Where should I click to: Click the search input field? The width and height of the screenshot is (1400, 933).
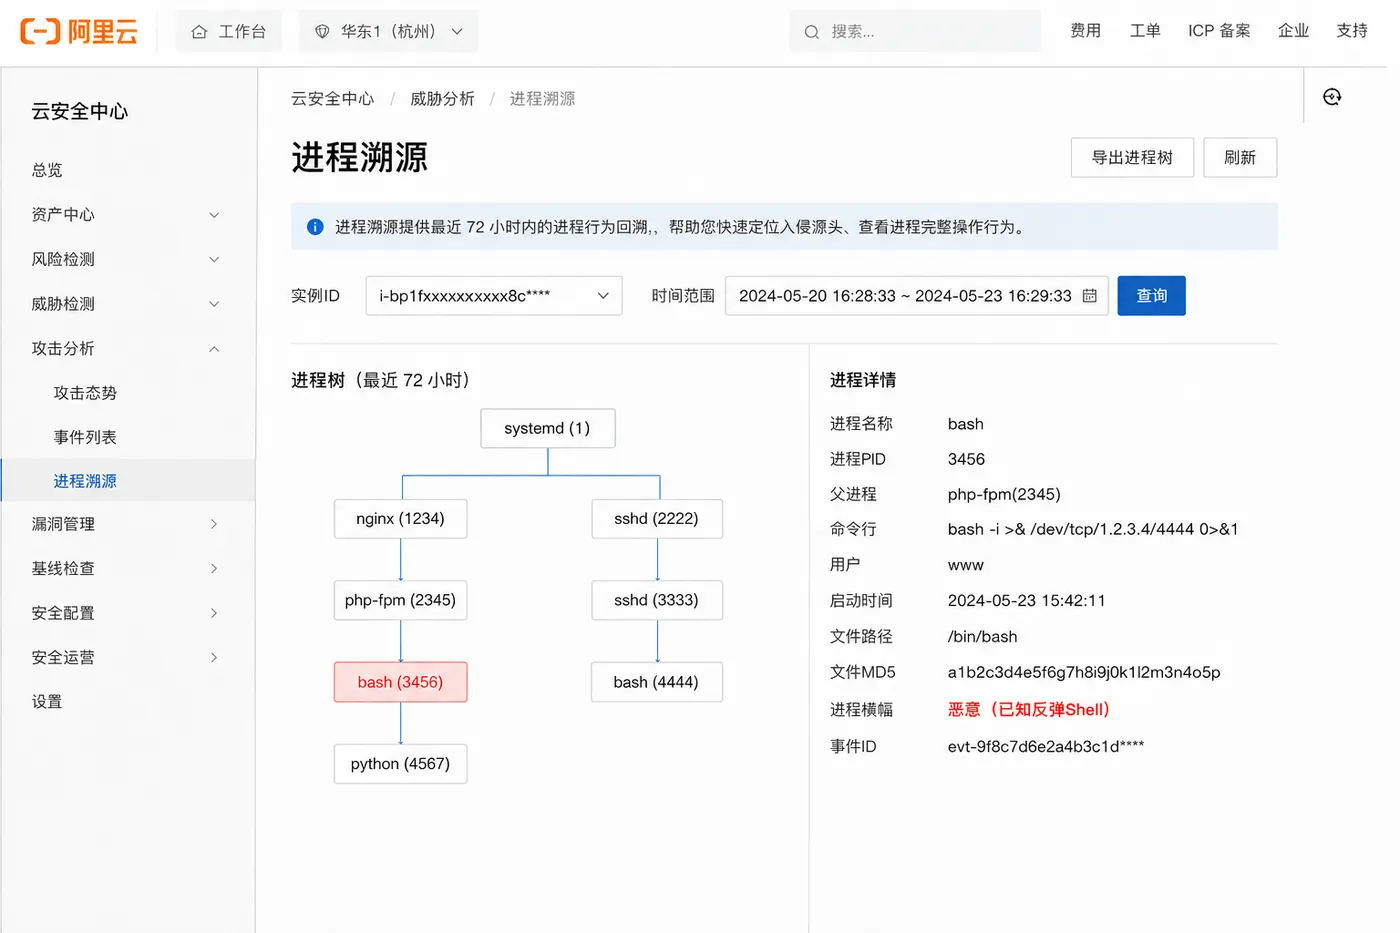coord(915,31)
